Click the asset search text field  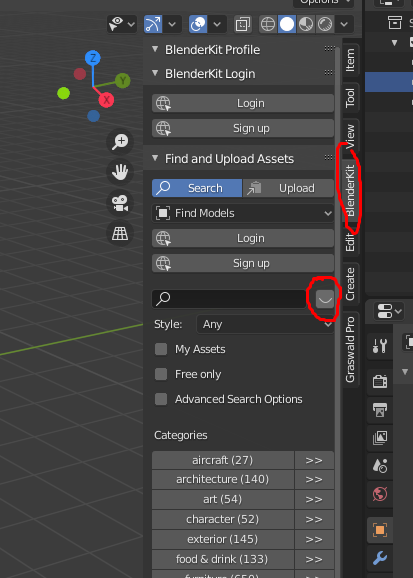click(x=229, y=299)
